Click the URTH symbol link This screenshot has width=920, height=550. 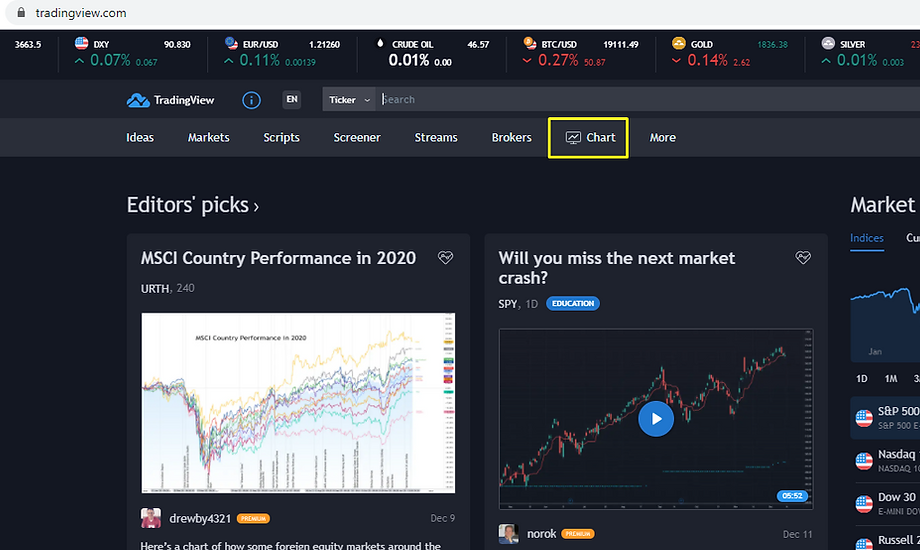pyautogui.click(x=155, y=288)
